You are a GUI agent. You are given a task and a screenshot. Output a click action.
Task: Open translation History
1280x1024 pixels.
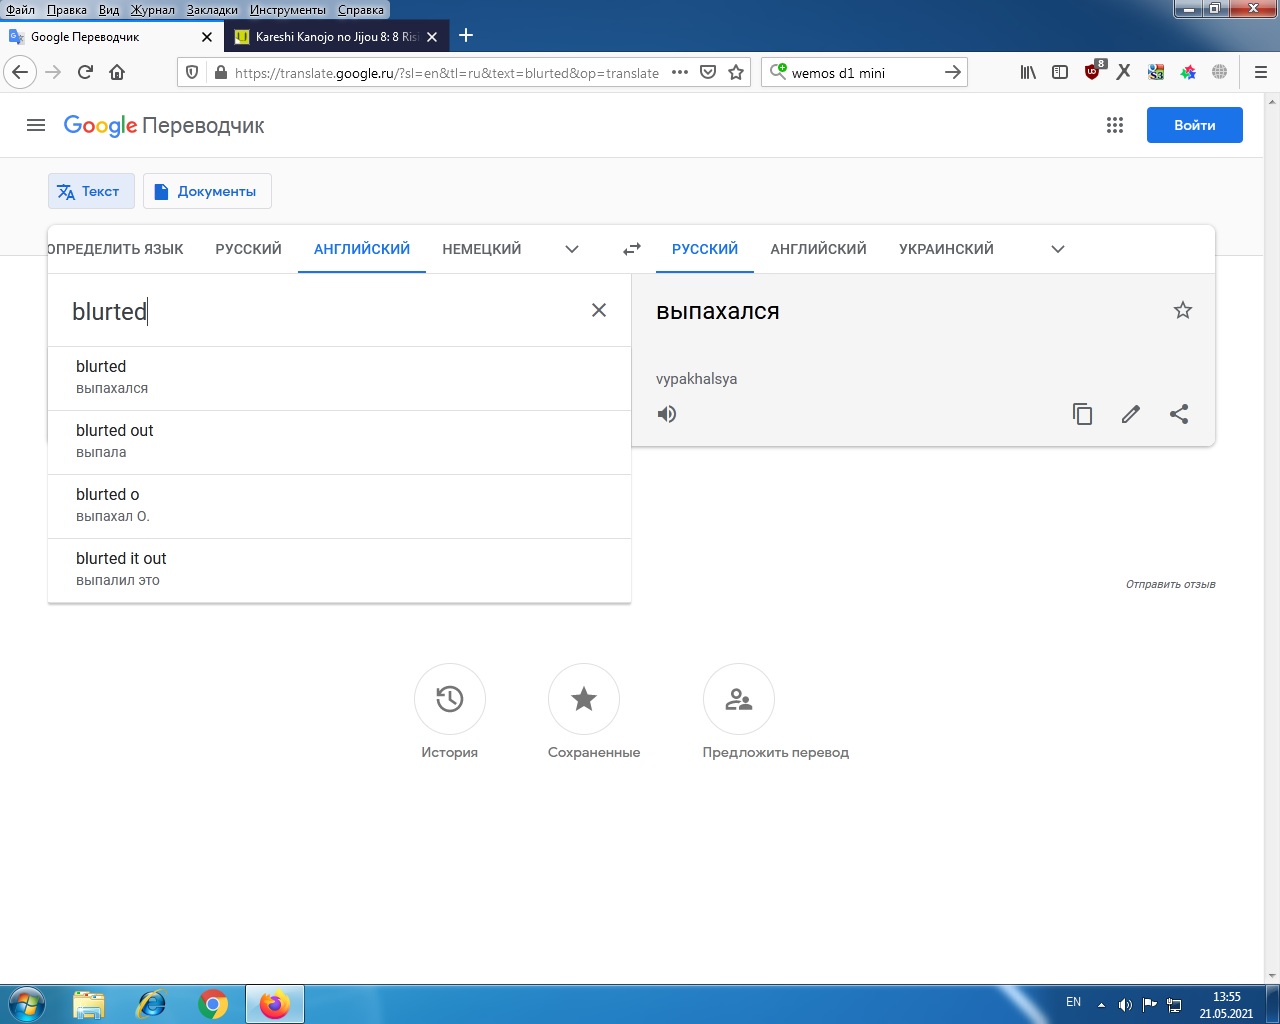tap(449, 699)
